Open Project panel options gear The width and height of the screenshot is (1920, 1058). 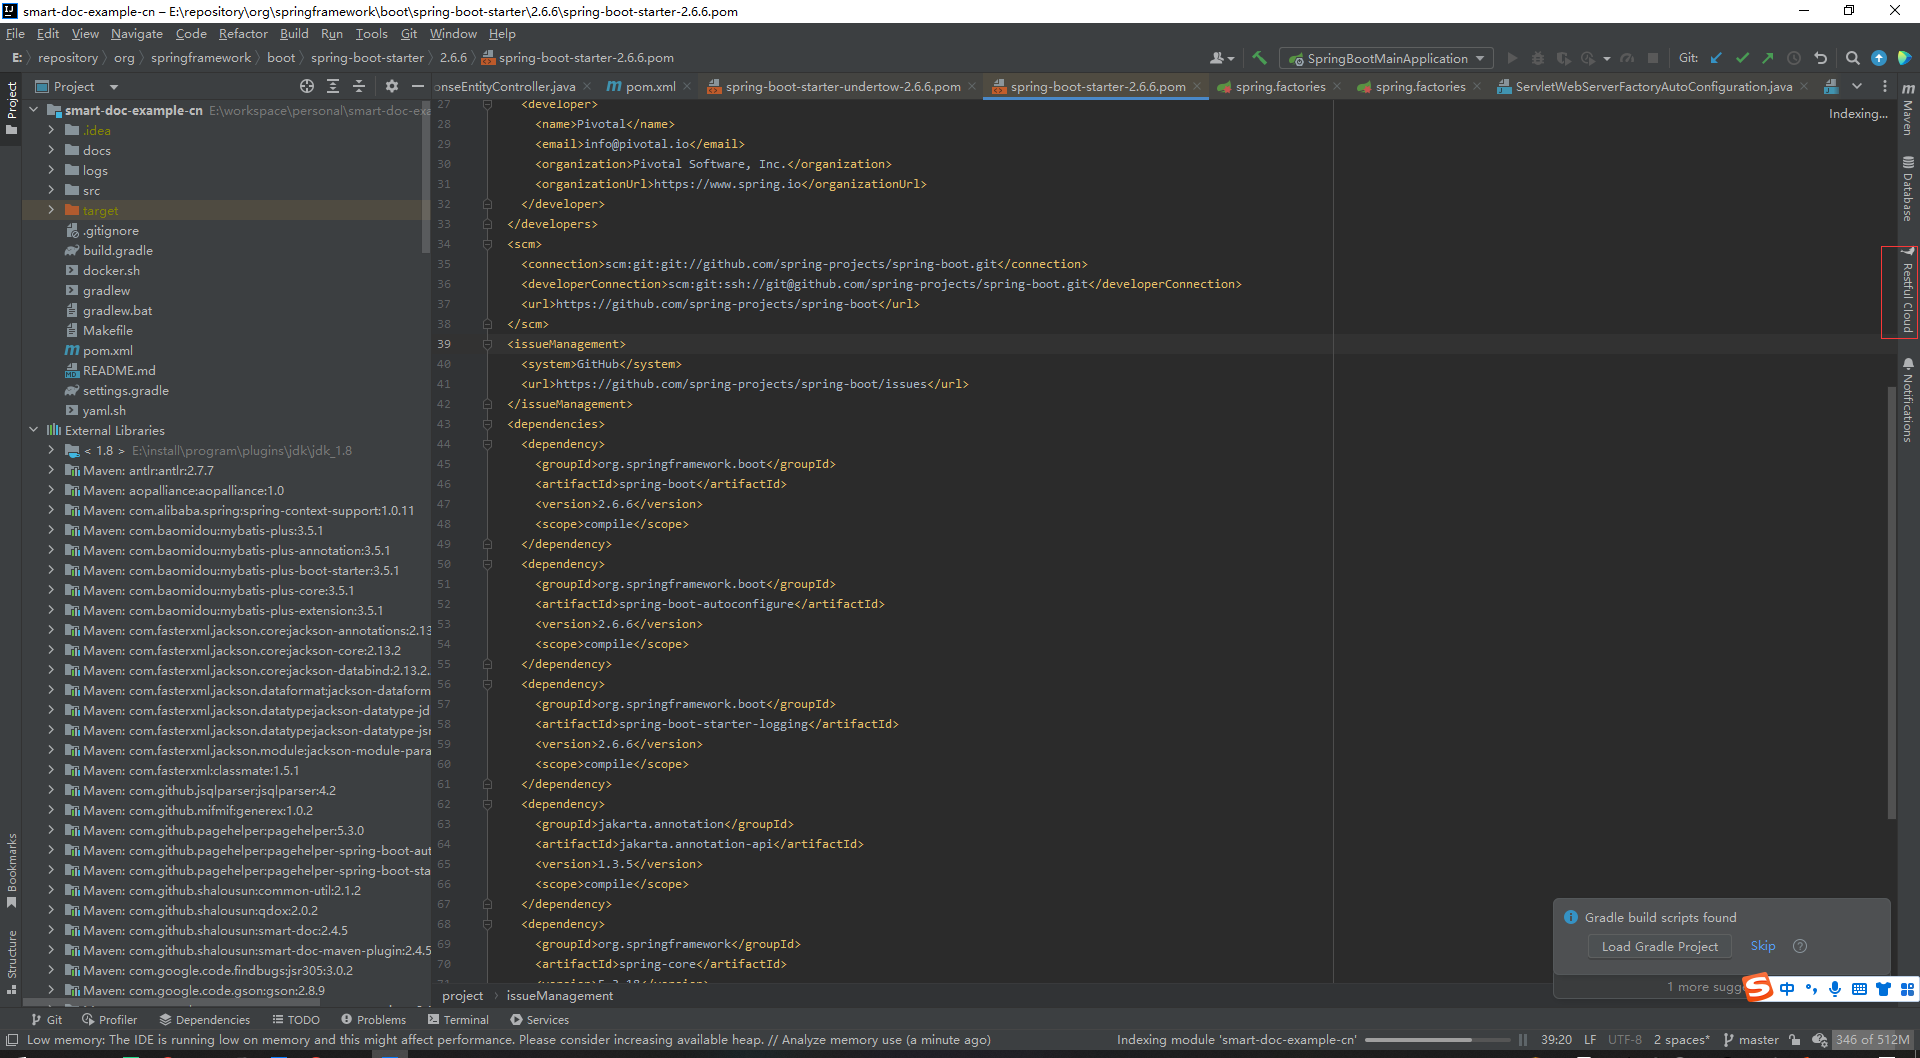click(392, 87)
